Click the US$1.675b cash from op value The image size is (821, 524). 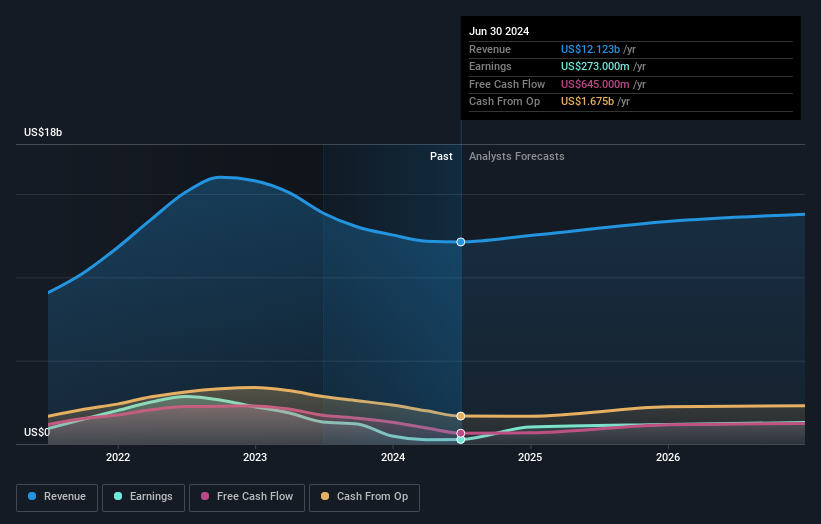(x=587, y=102)
